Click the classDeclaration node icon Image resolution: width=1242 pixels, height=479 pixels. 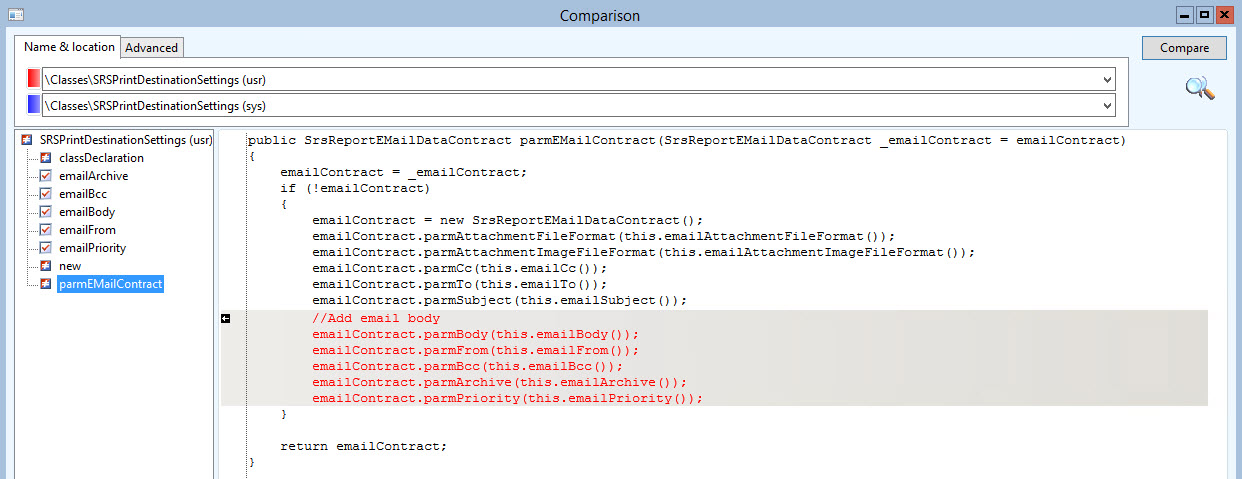(46, 158)
